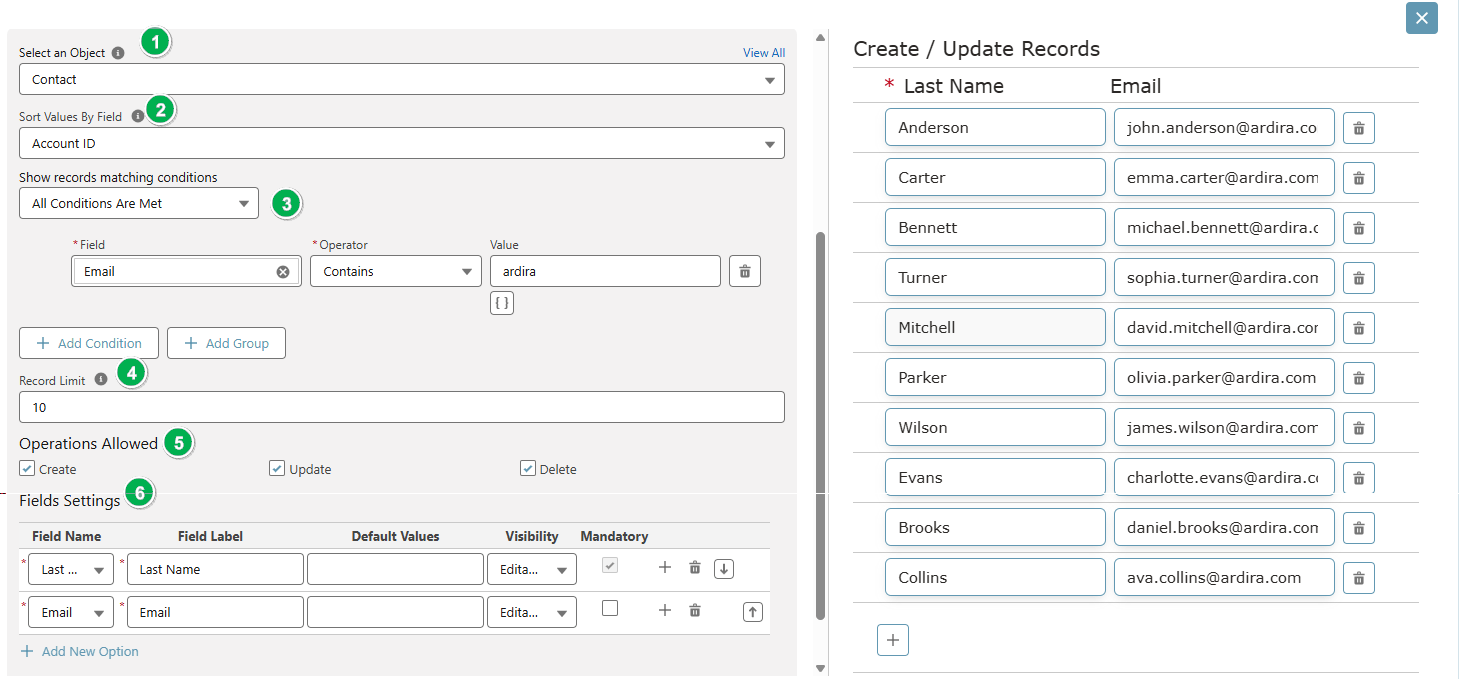Open Last Name field name dropdown

pos(70,569)
